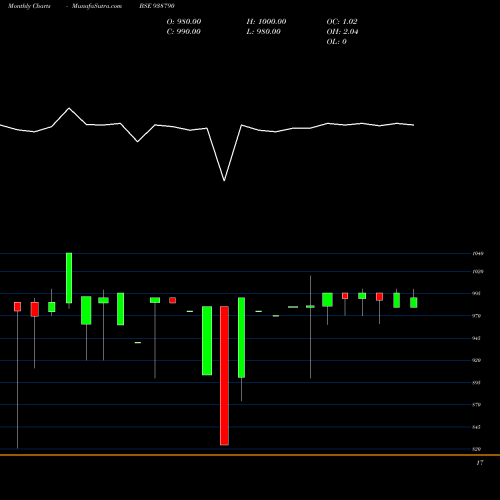The width and height of the screenshot is (500, 500).
Task: Click the 'OH: 2.04' value
Action: [x=342, y=32]
